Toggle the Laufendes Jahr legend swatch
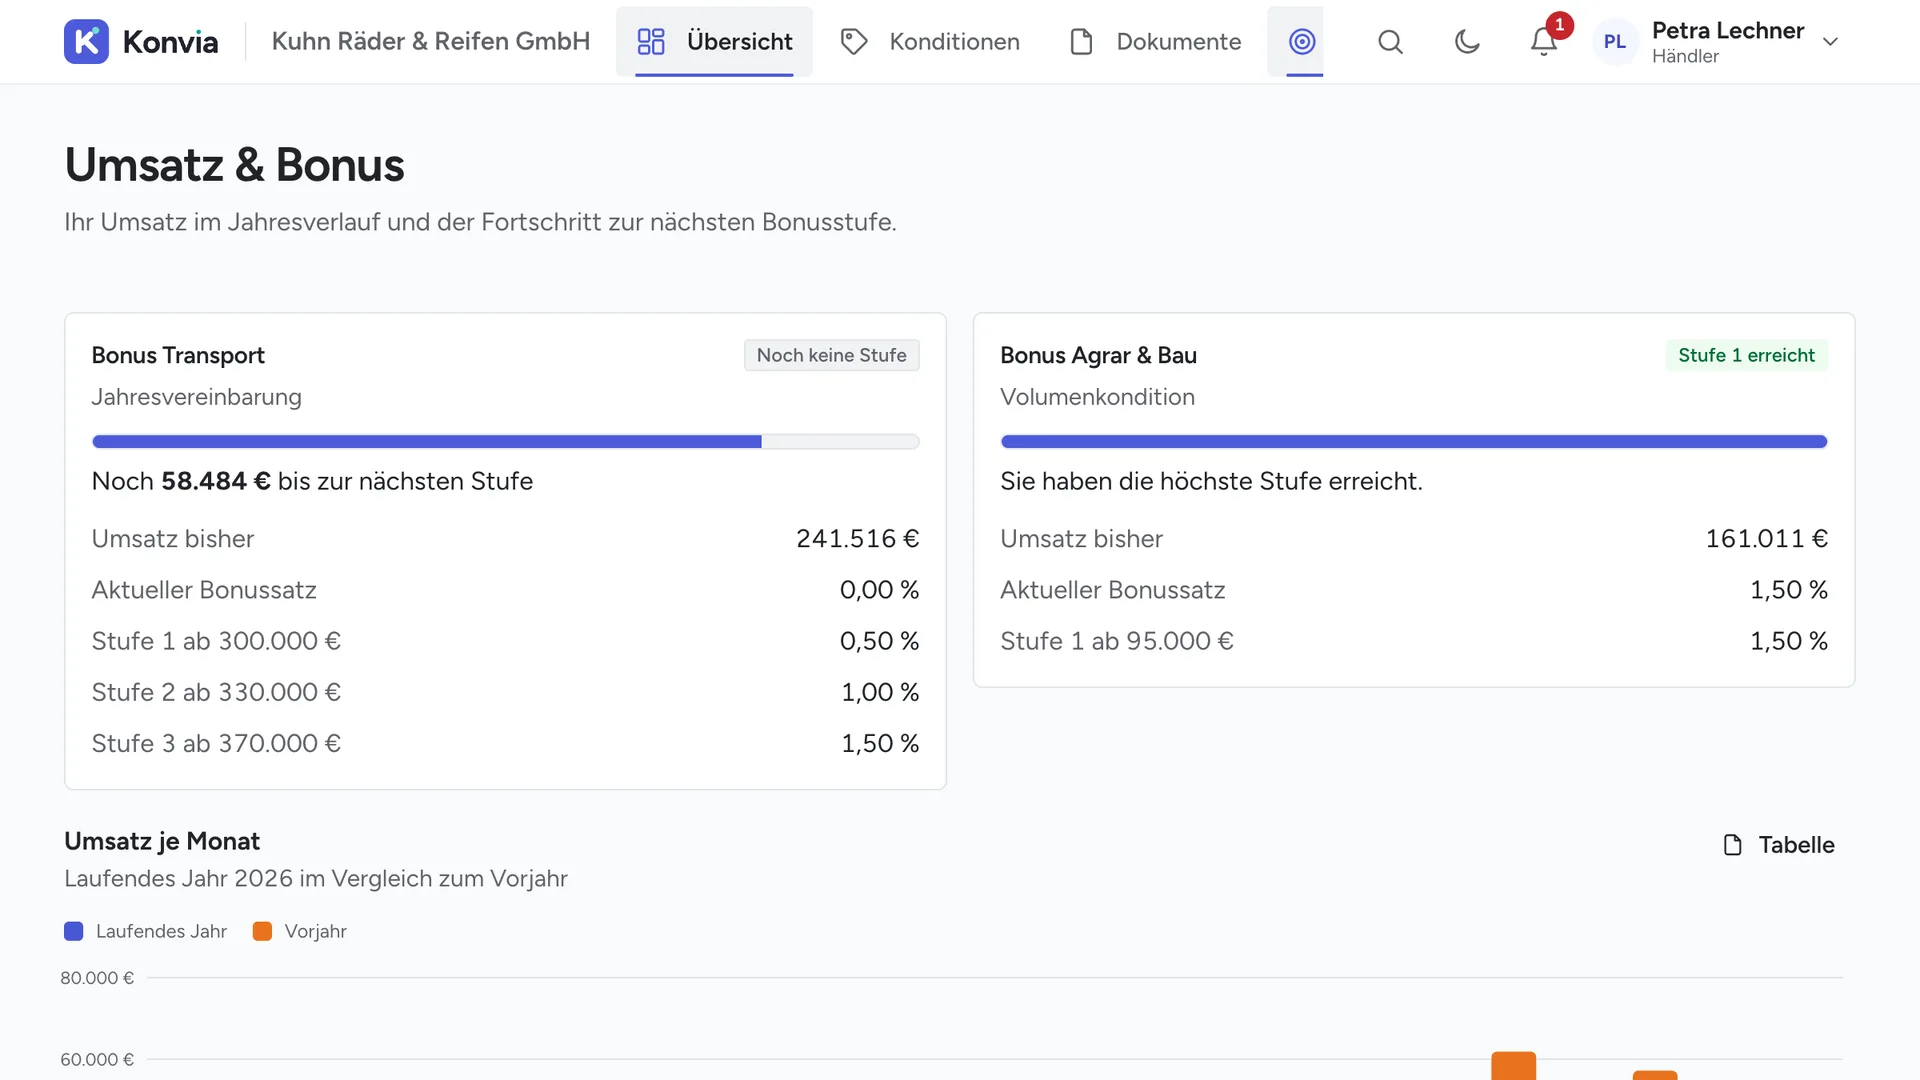Screen dimensions: 1920x1080 pyautogui.click(x=74, y=931)
